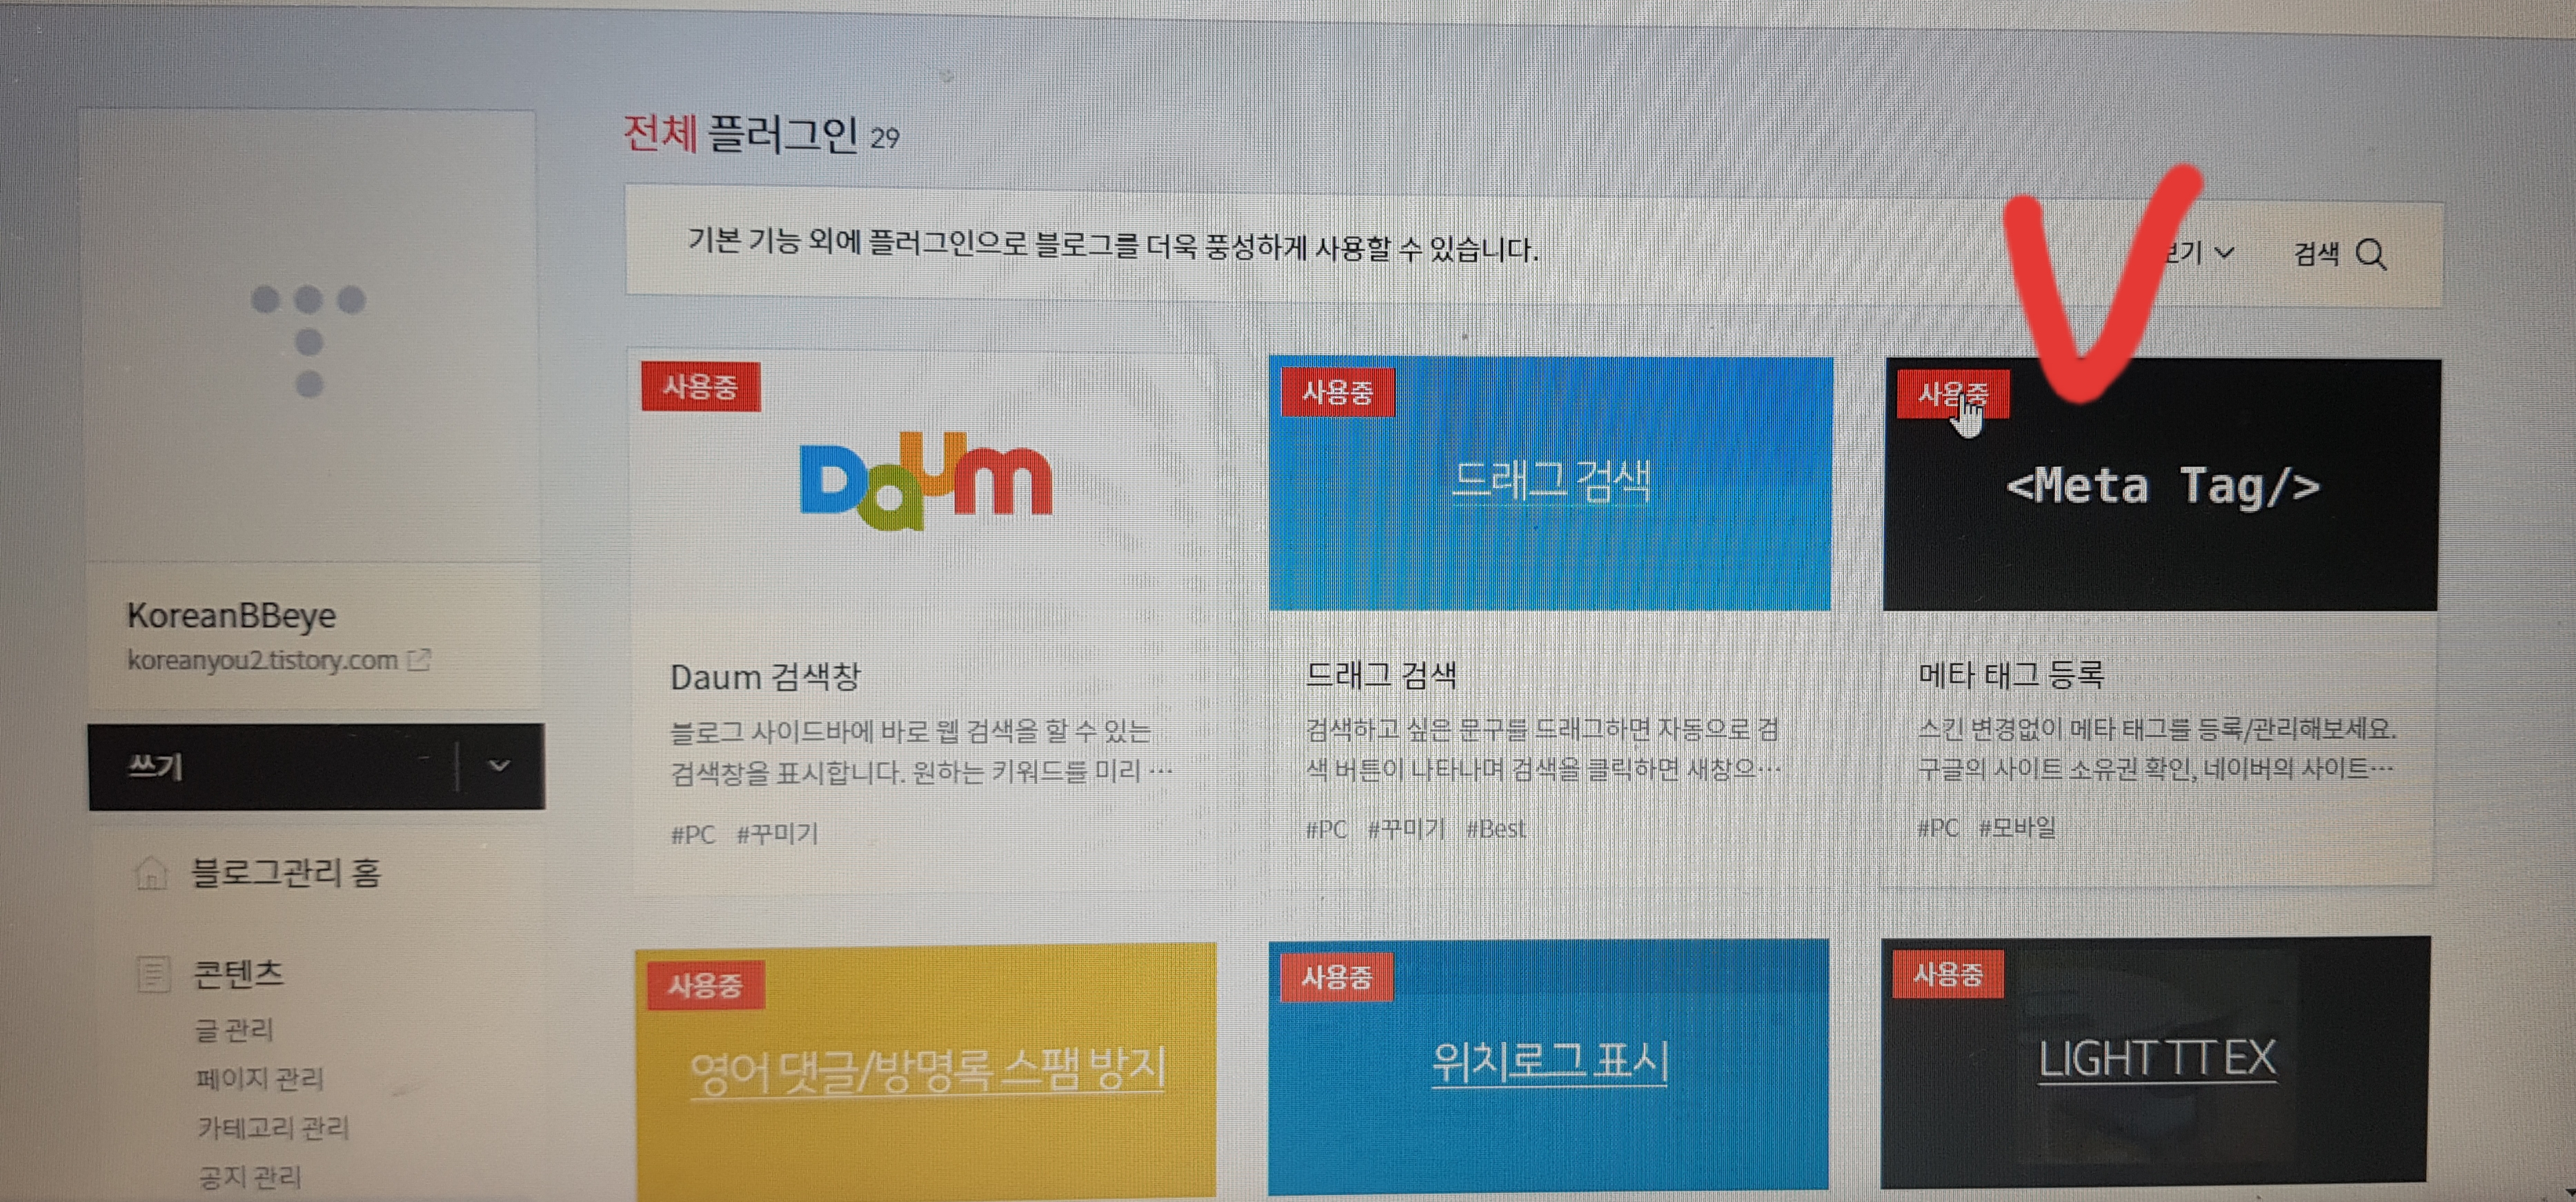
Task: Click the blog management home icon
Action: [151, 873]
